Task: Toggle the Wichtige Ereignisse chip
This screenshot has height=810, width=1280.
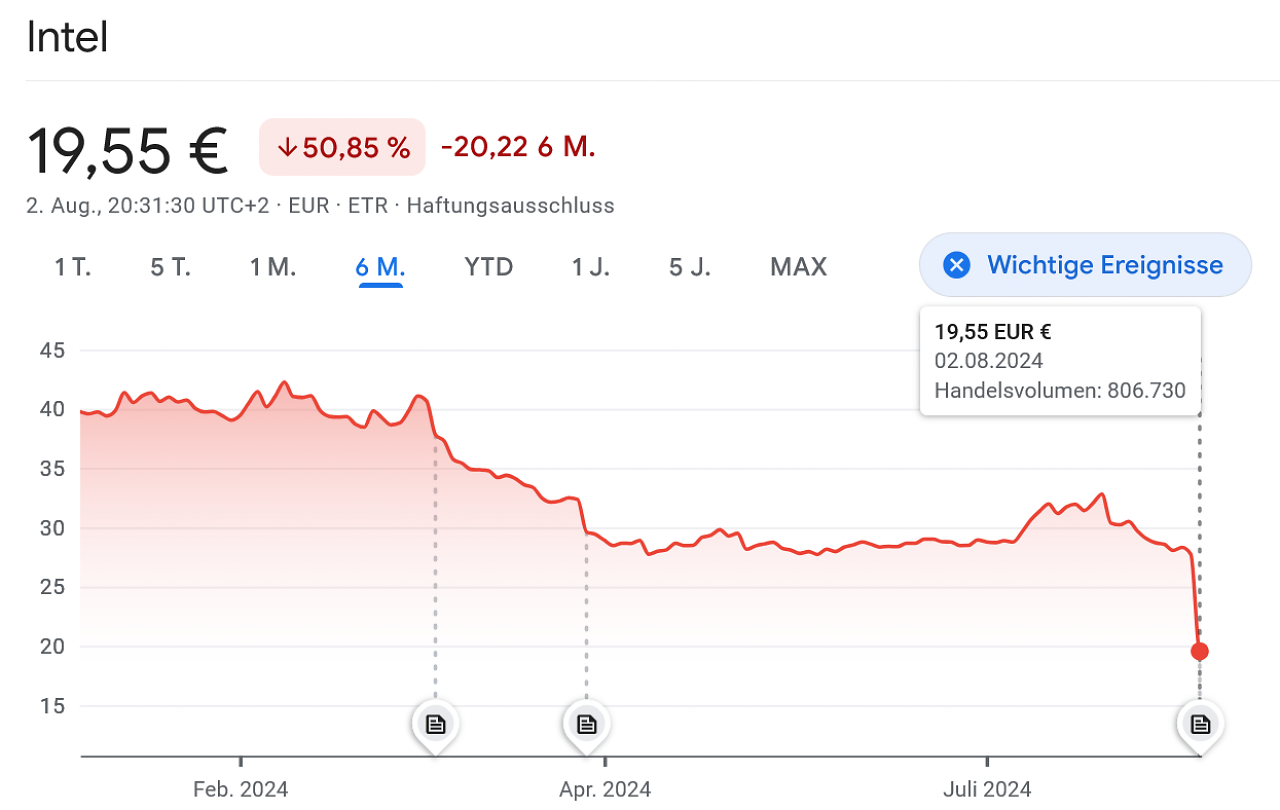Action: coord(1085,265)
